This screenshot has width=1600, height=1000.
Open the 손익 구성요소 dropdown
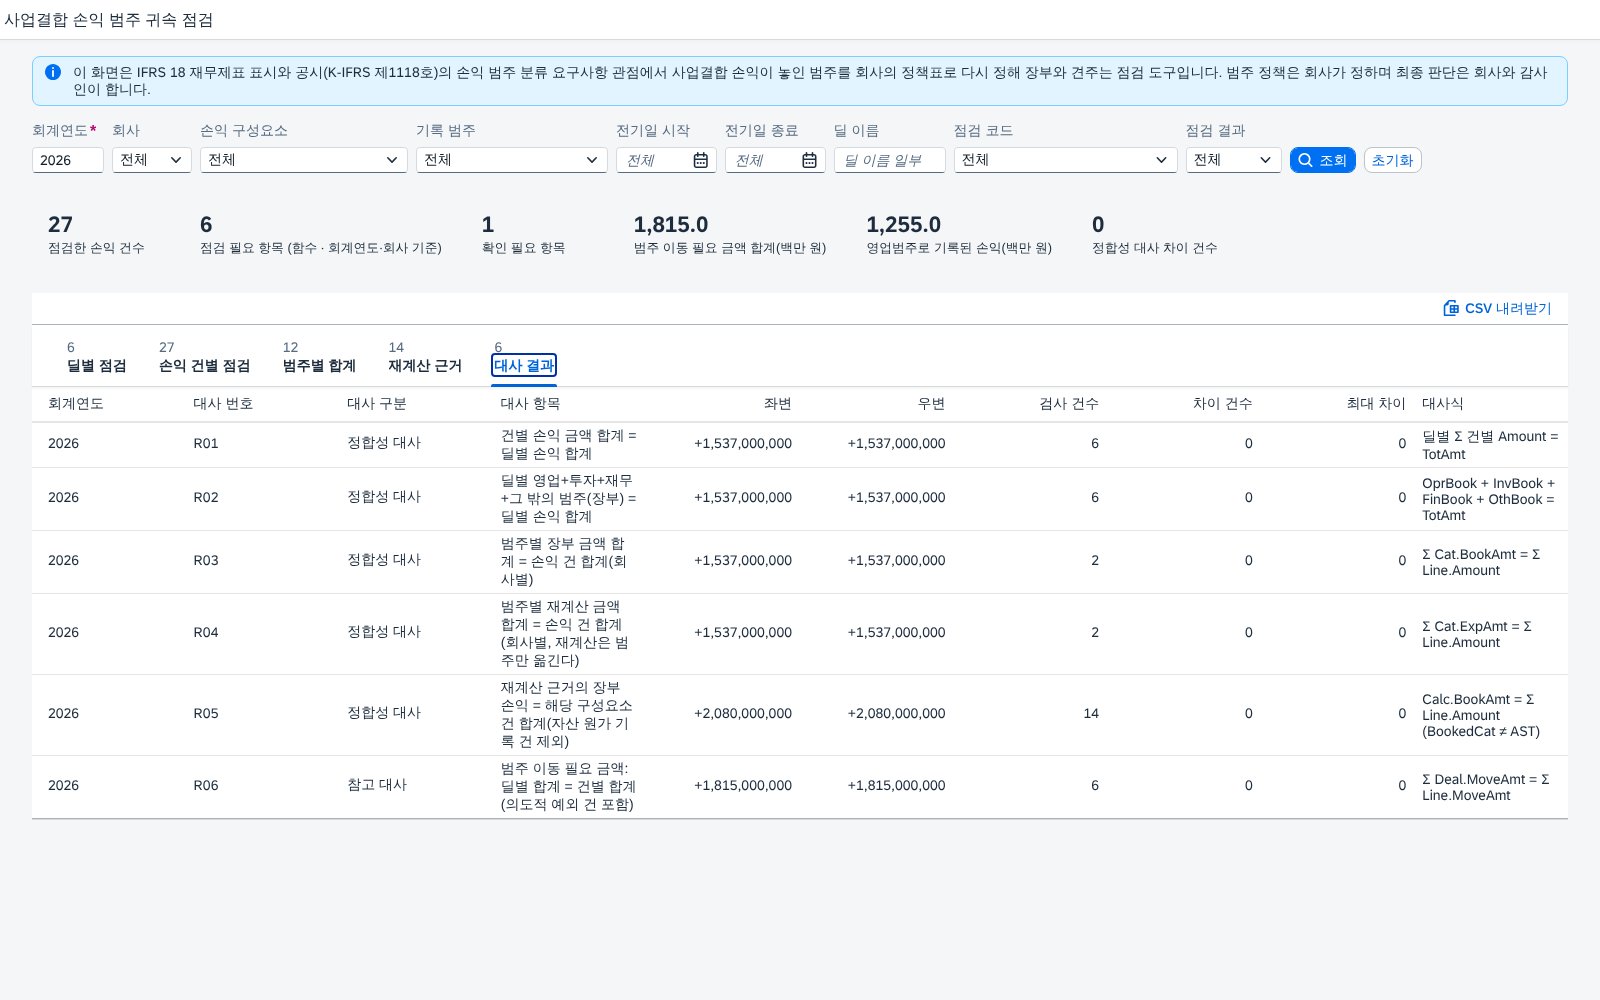304,160
